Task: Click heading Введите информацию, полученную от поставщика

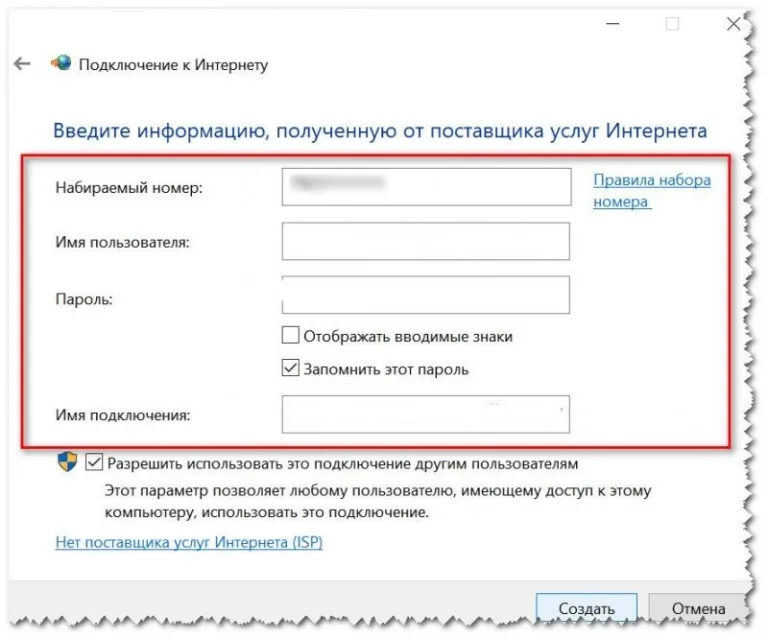Action: pos(380,131)
